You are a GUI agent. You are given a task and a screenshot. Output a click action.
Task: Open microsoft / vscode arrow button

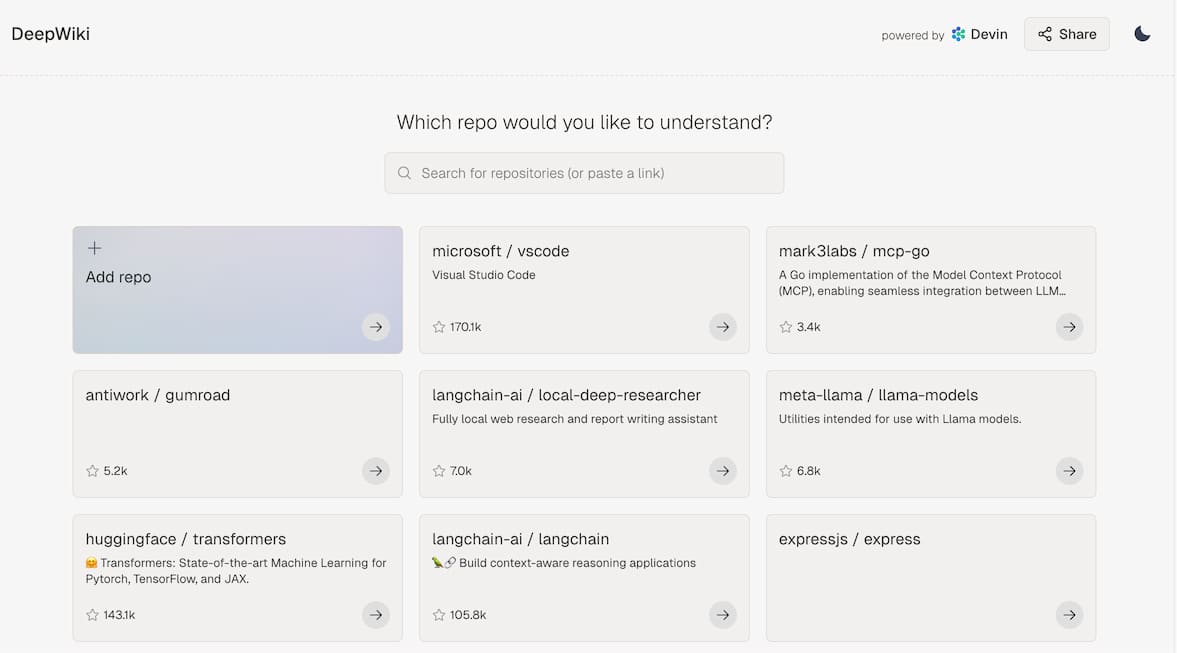point(722,327)
